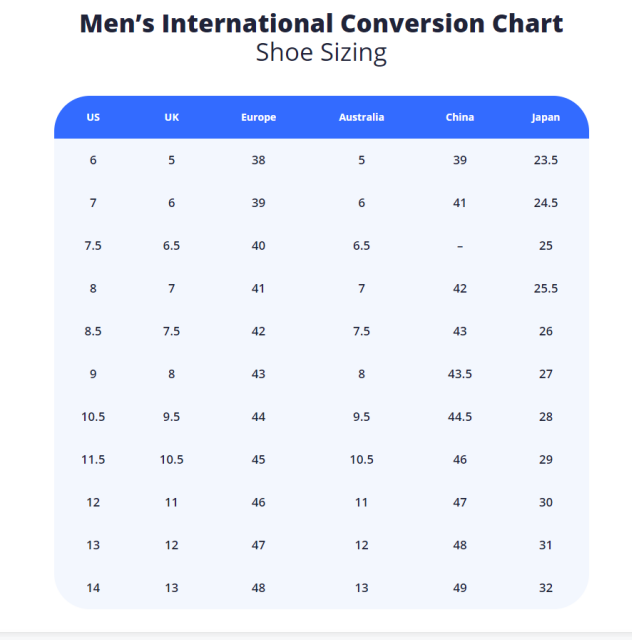Click China size 44.5 cell
The height and width of the screenshot is (640, 632).
[460, 417]
